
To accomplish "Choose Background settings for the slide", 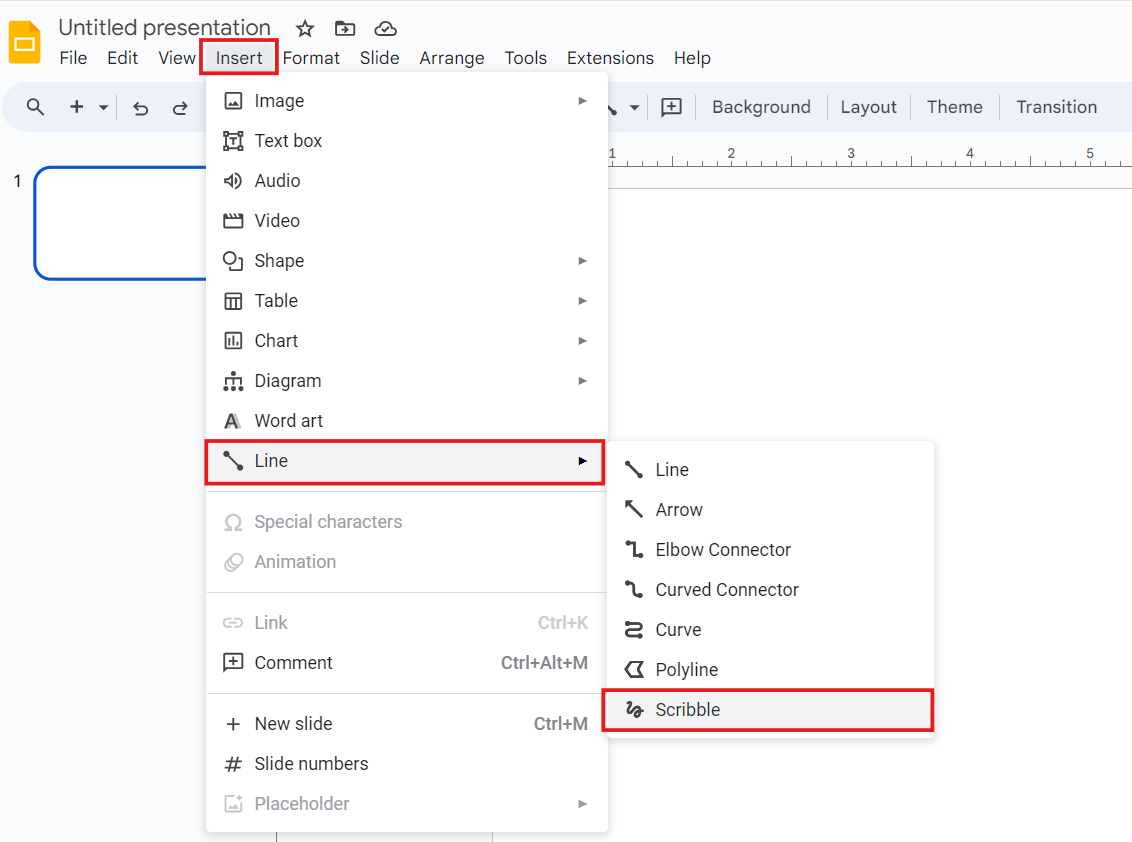I will coord(761,106).
